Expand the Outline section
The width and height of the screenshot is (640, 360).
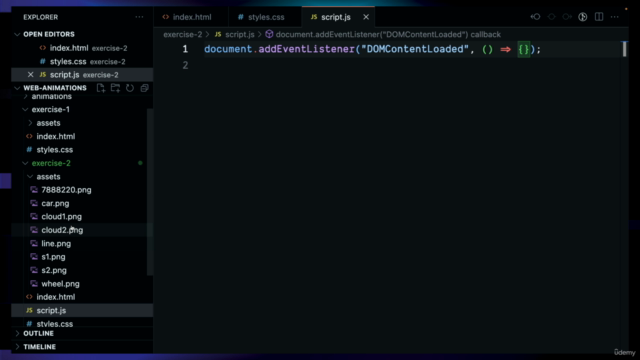coord(38,333)
